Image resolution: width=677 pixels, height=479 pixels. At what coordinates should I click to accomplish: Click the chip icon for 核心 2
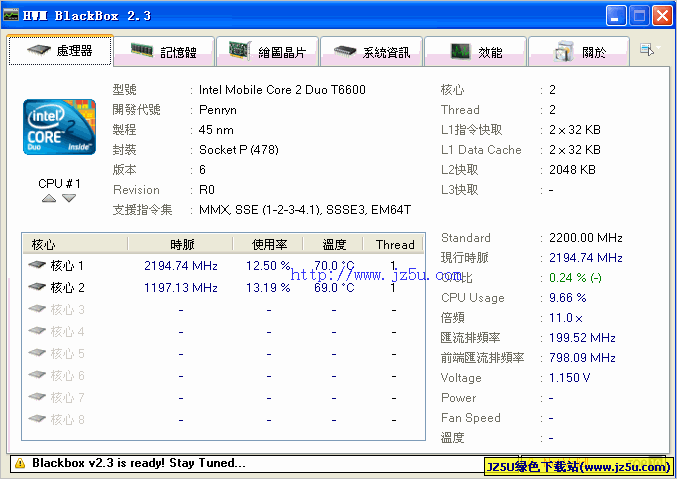coord(37,286)
